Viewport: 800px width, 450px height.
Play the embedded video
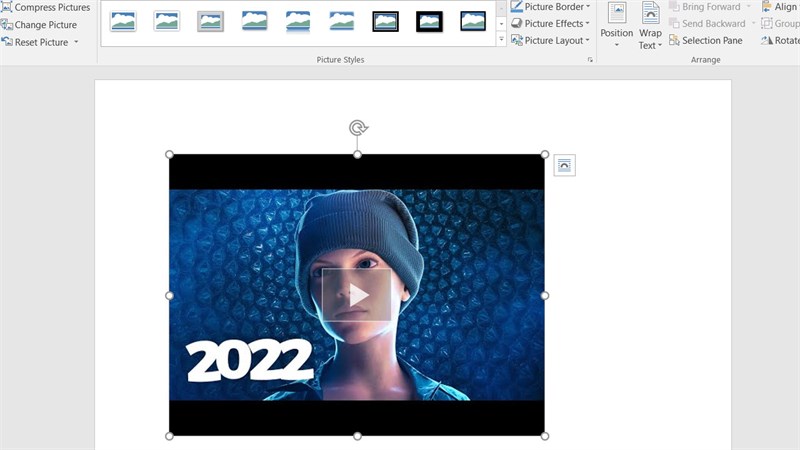point(357,295)
